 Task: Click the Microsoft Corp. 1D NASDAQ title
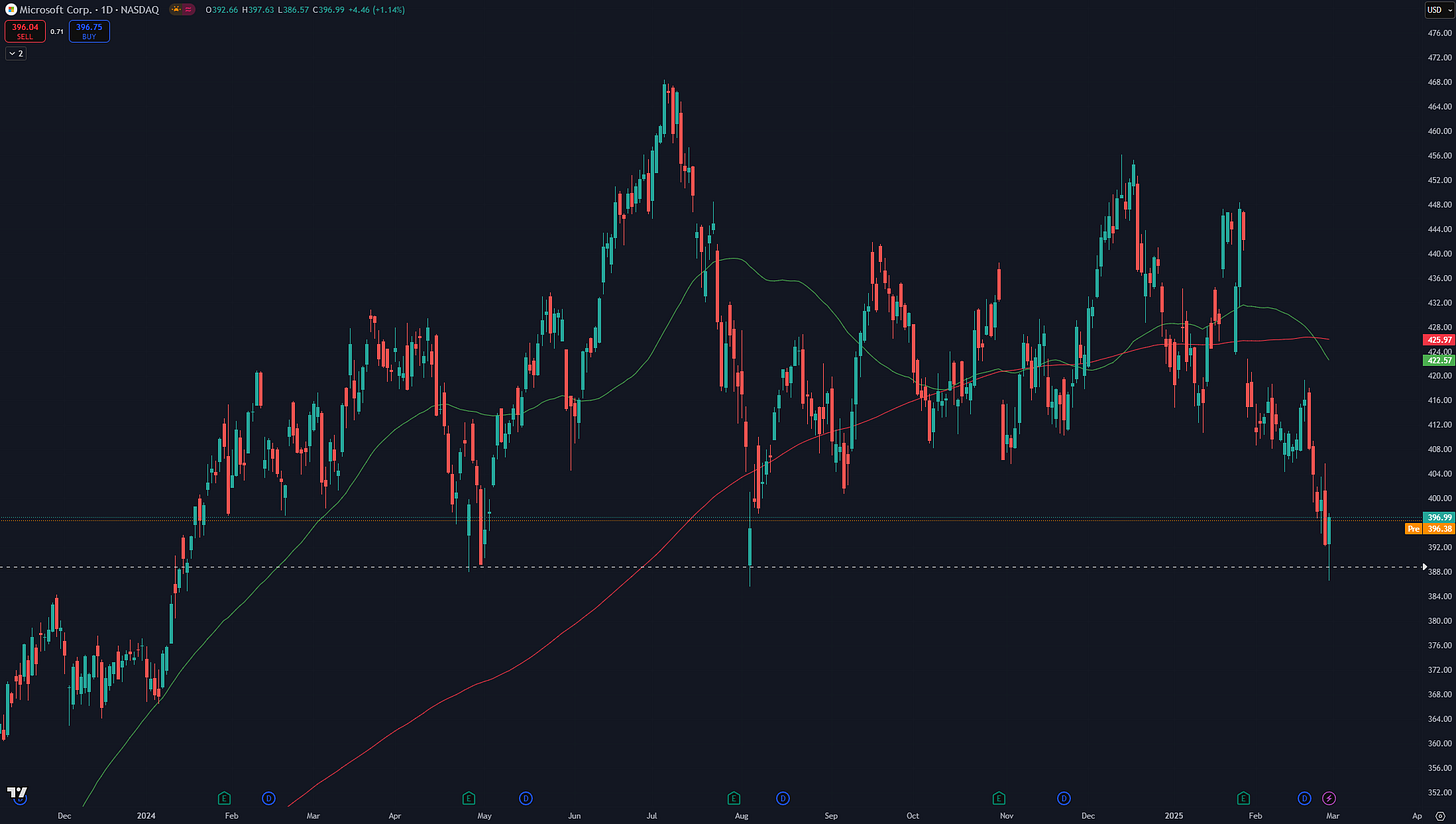pos(89,9)
